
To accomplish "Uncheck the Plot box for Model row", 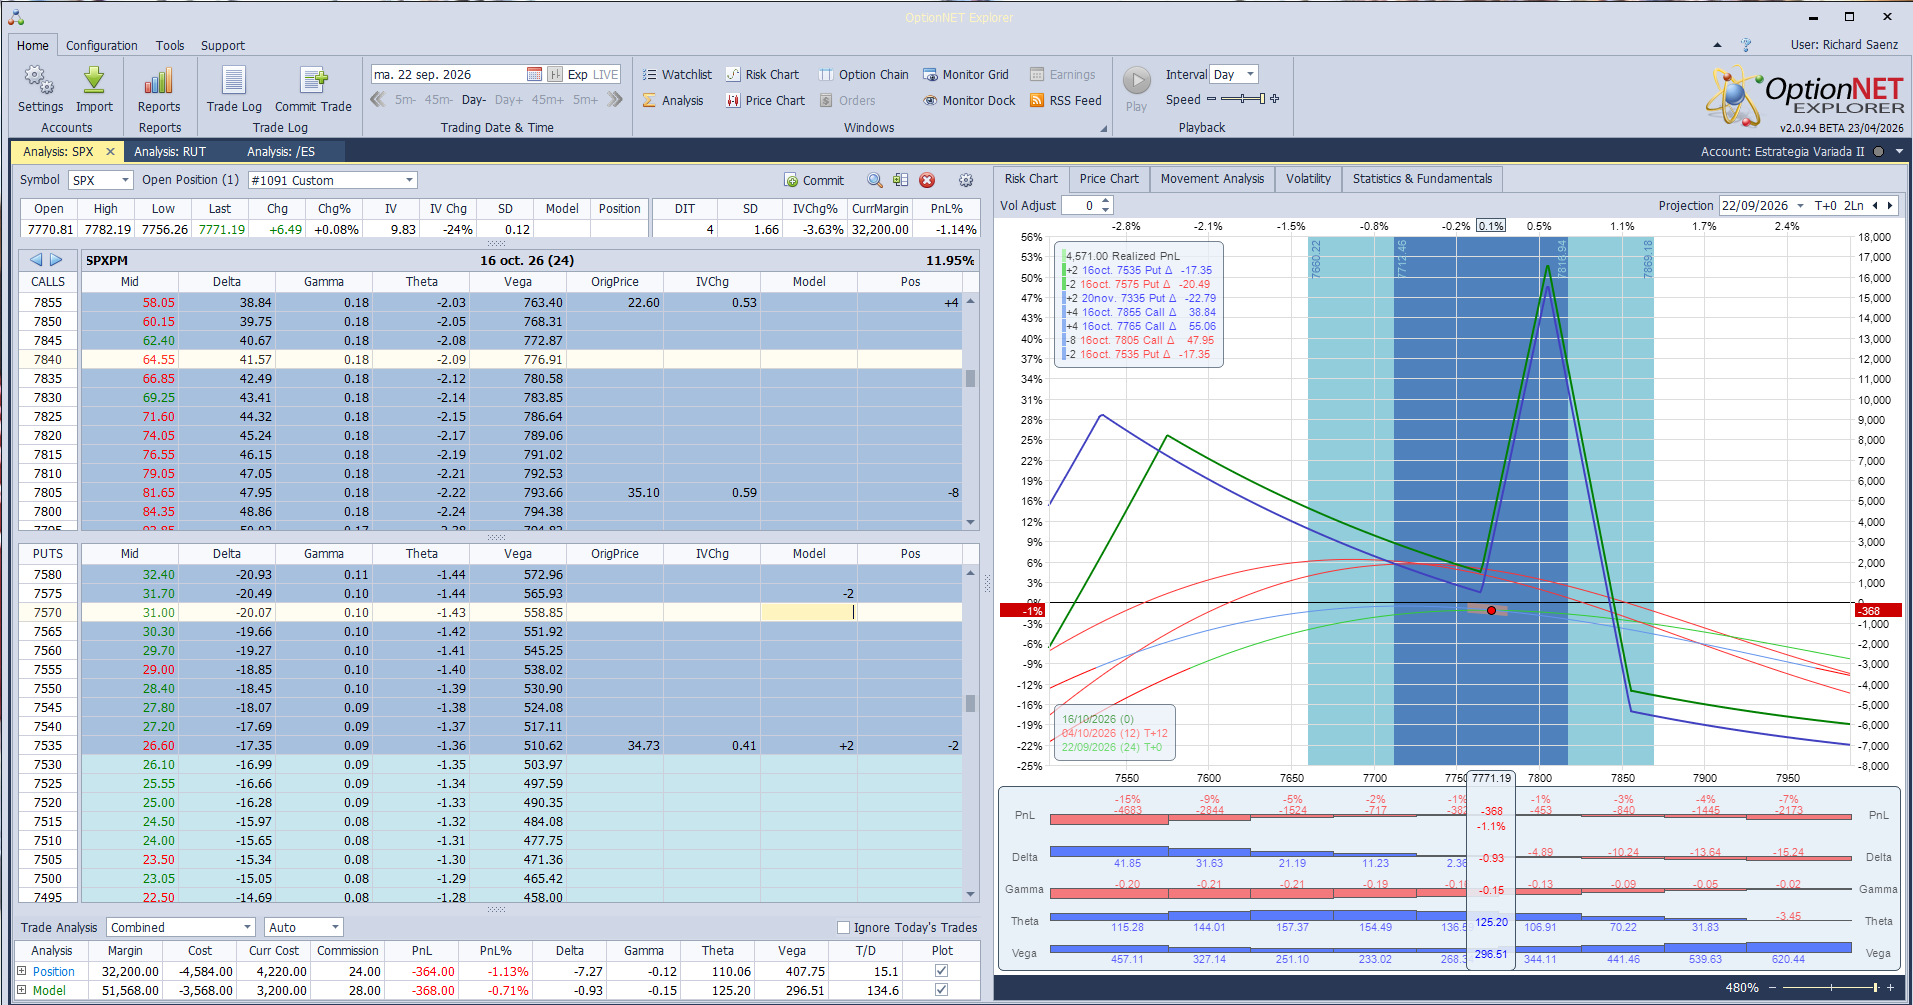I will (x=941, y=990).
